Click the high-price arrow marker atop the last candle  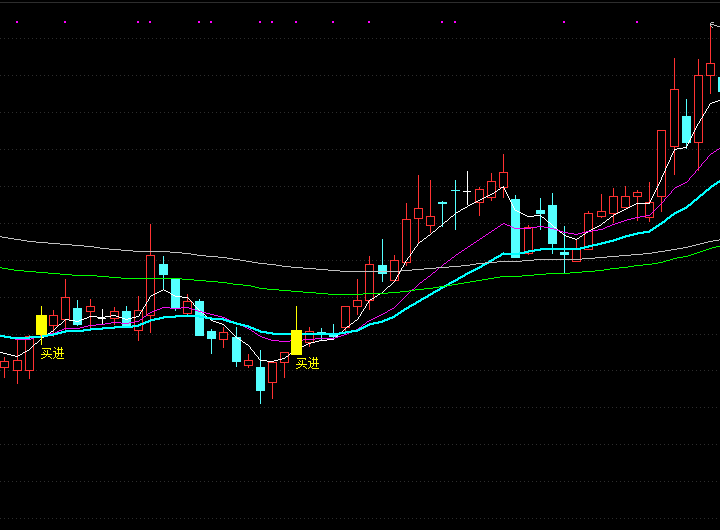[714, 25]
